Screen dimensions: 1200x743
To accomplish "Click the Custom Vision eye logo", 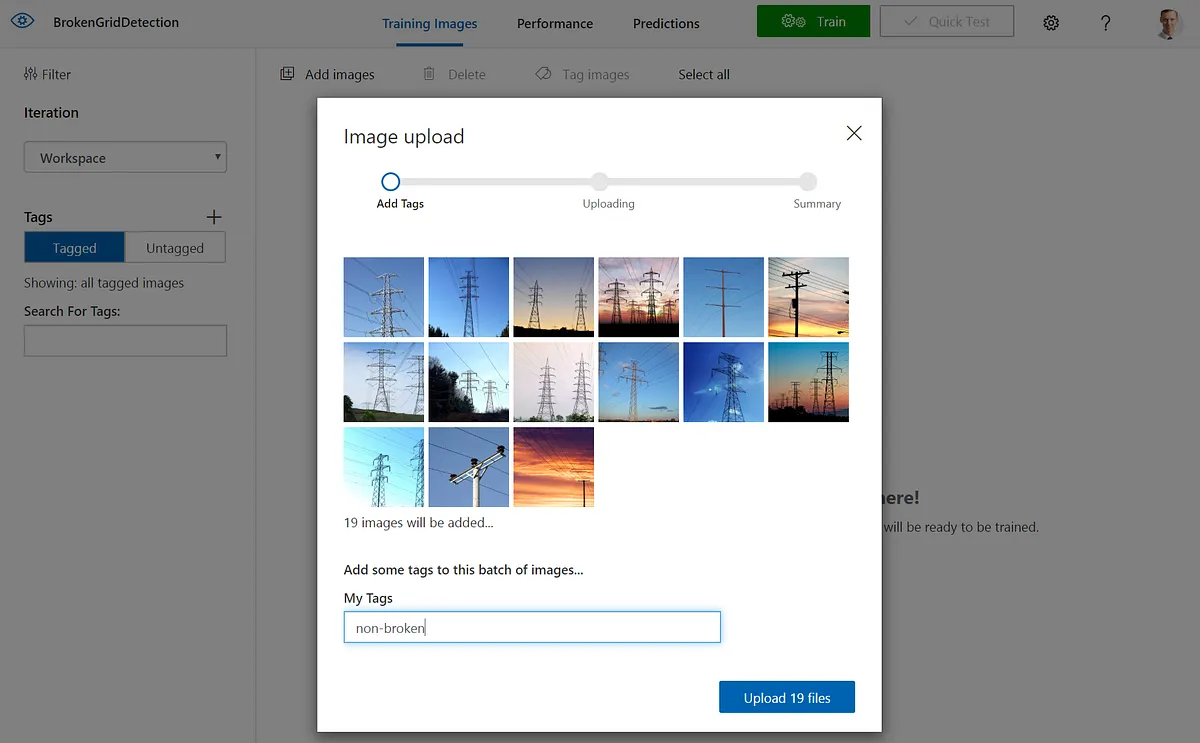I will [22, 21].
